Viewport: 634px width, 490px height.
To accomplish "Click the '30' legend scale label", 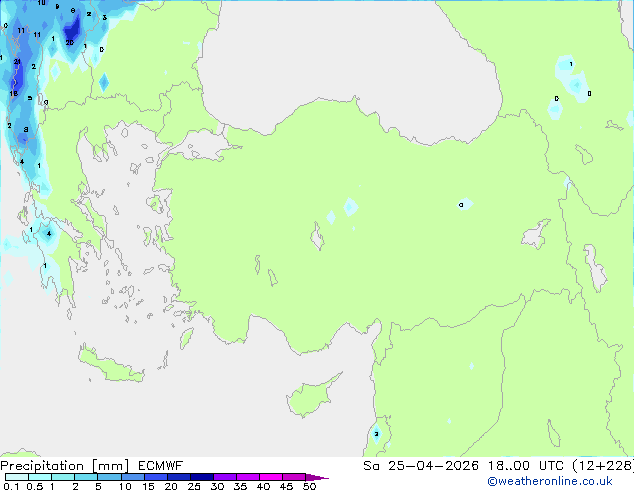I will click(x=217, y=486).
